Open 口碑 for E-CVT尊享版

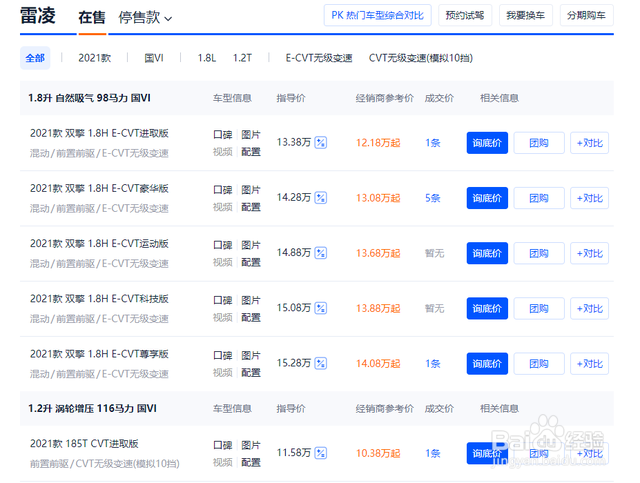click(x=223, y=355)
